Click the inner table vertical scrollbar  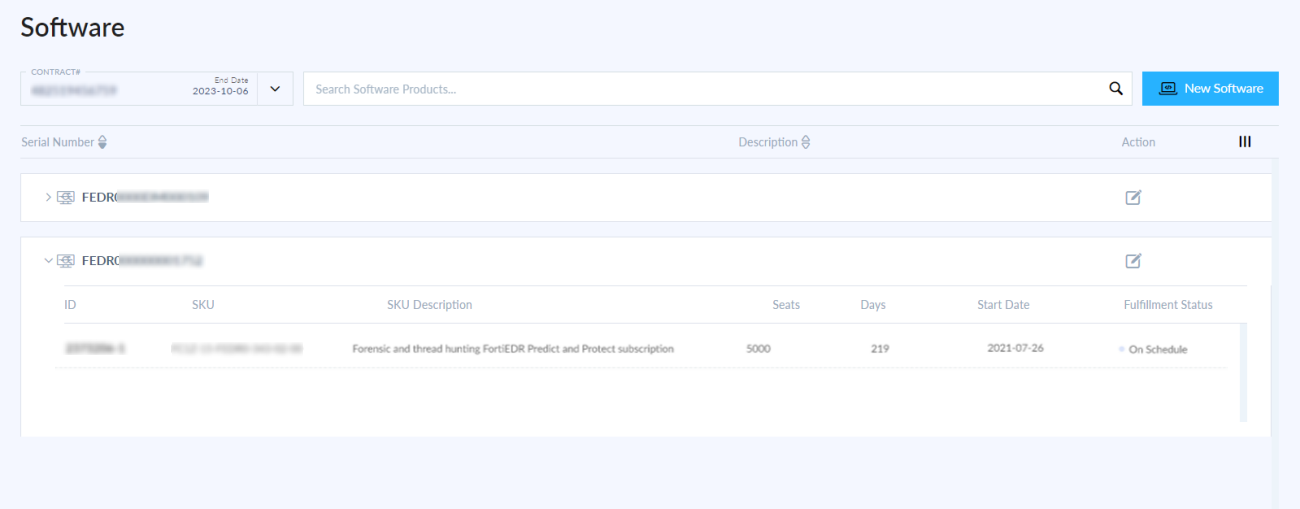(x=1243, y=371)
